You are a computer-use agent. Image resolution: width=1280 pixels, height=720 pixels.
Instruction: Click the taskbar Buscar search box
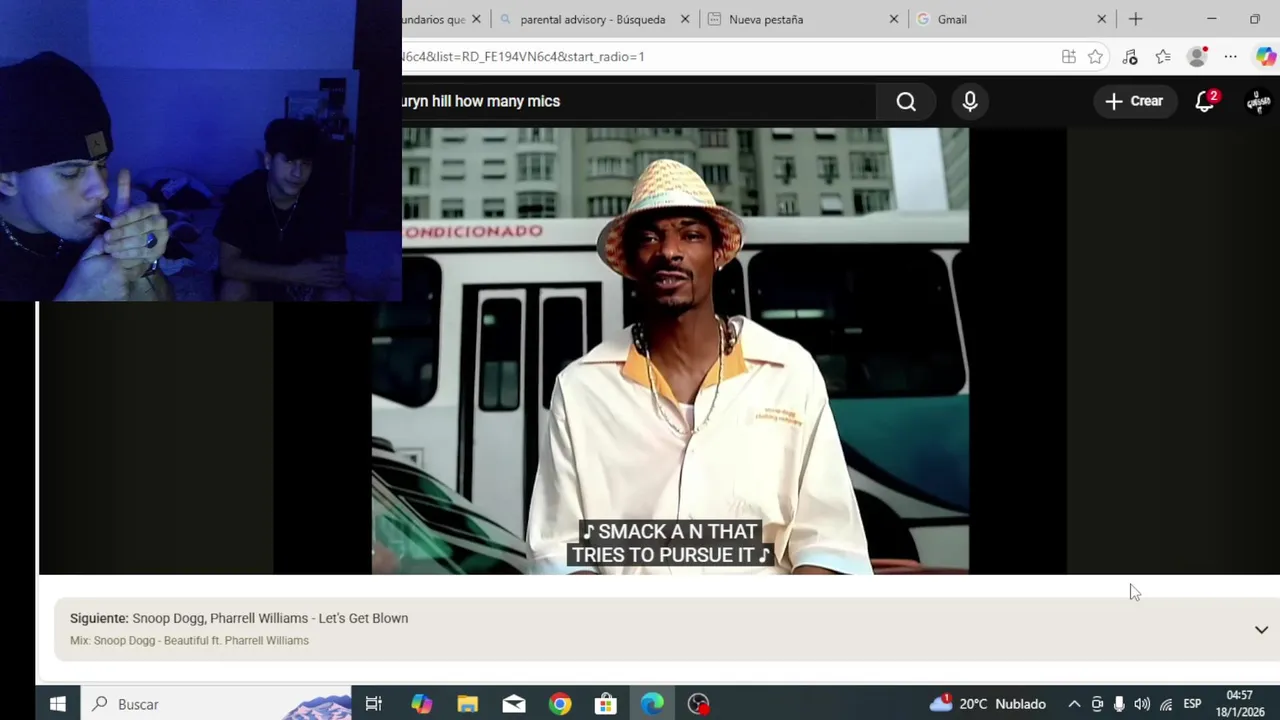click(x=216, y=704)
